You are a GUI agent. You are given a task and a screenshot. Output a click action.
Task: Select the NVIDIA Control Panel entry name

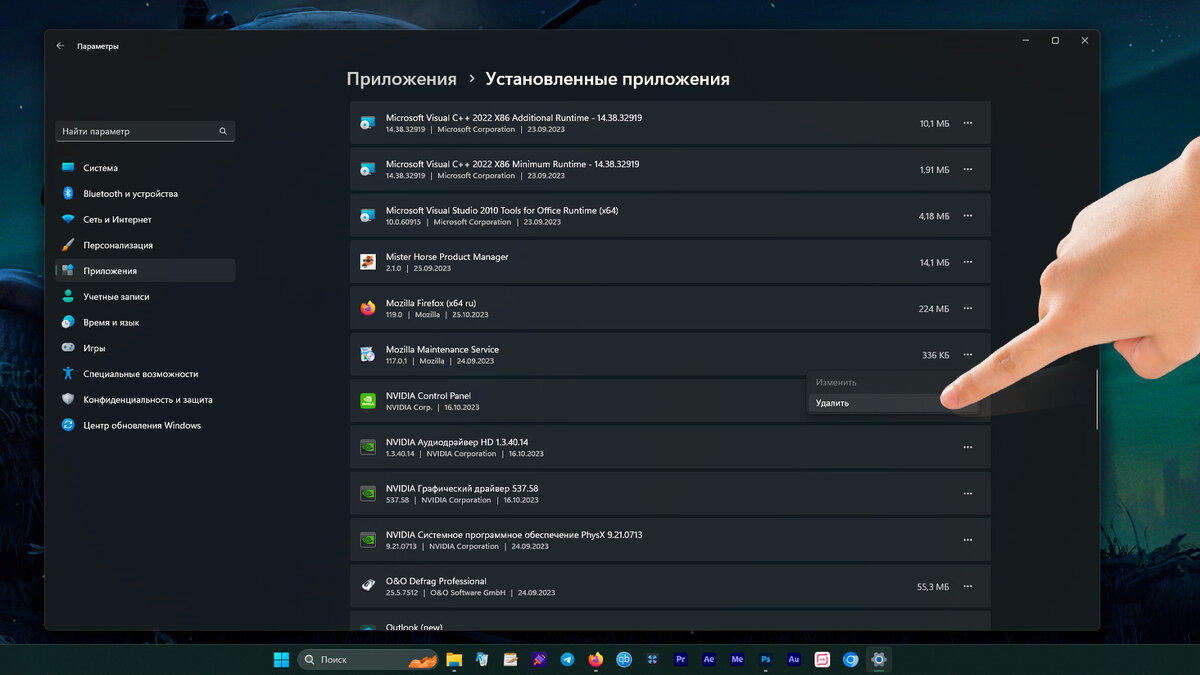click(x=428, y=396)
